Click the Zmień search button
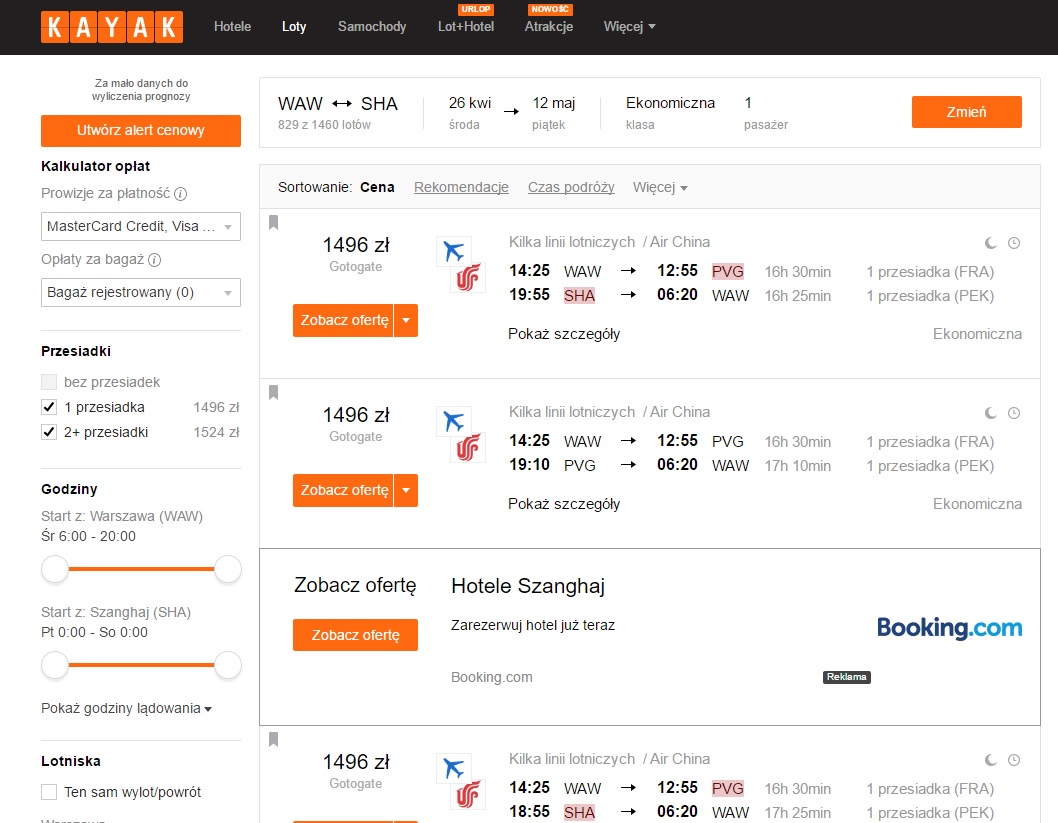This screenshot has width=1058, height=823. coord(967,112)
